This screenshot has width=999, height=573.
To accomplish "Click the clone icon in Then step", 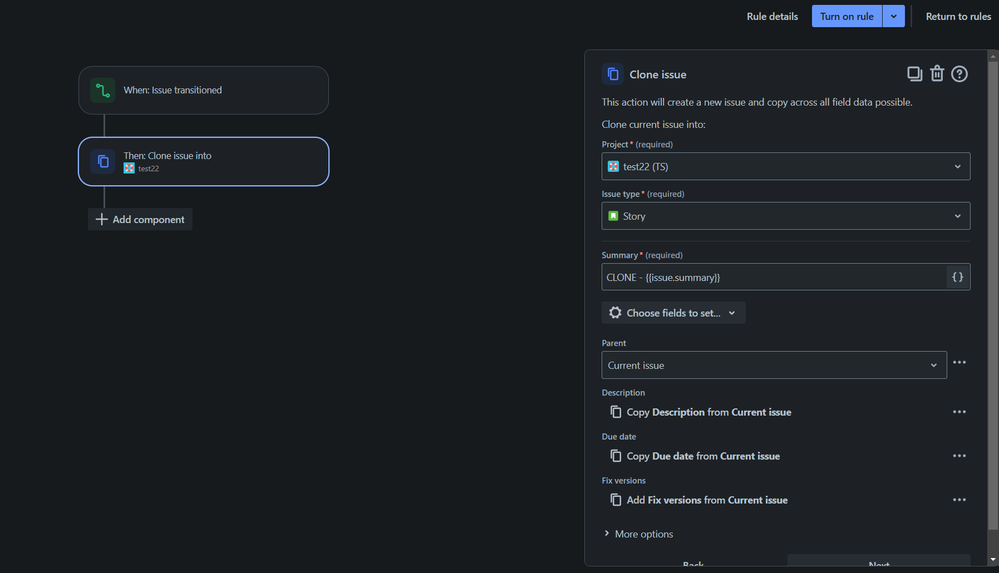I will tap(103, 161).
